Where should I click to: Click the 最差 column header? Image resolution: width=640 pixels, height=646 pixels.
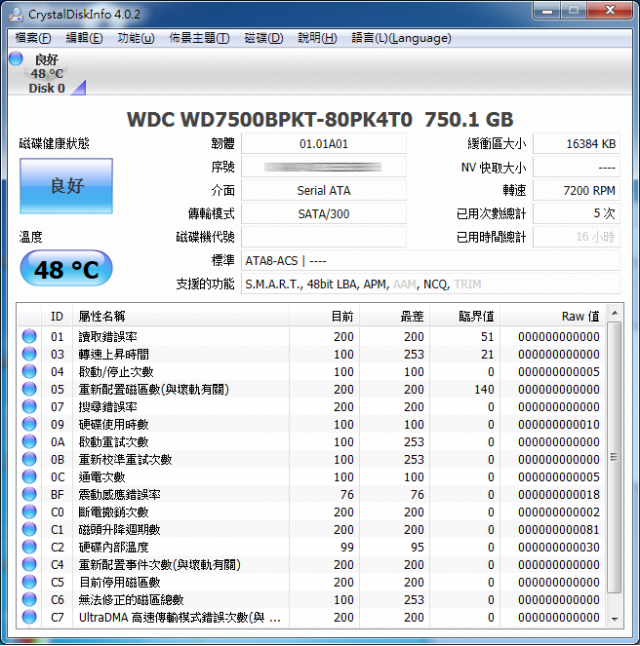pos(394,316)
